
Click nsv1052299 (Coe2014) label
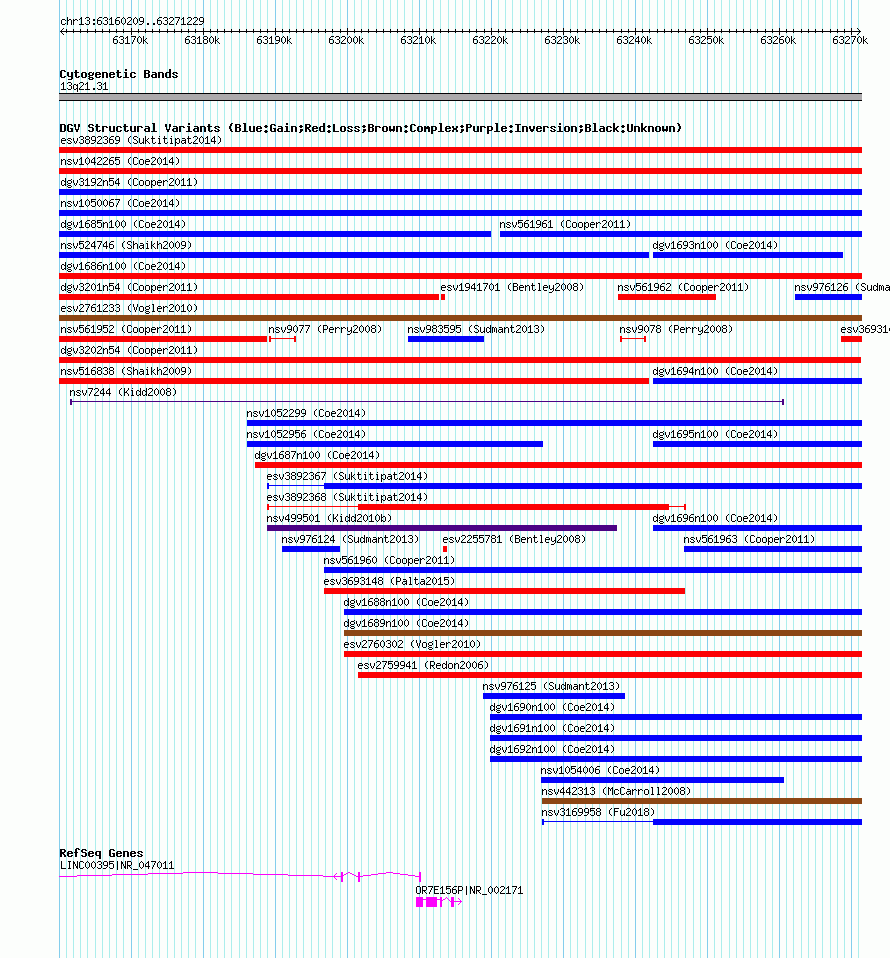306,413
